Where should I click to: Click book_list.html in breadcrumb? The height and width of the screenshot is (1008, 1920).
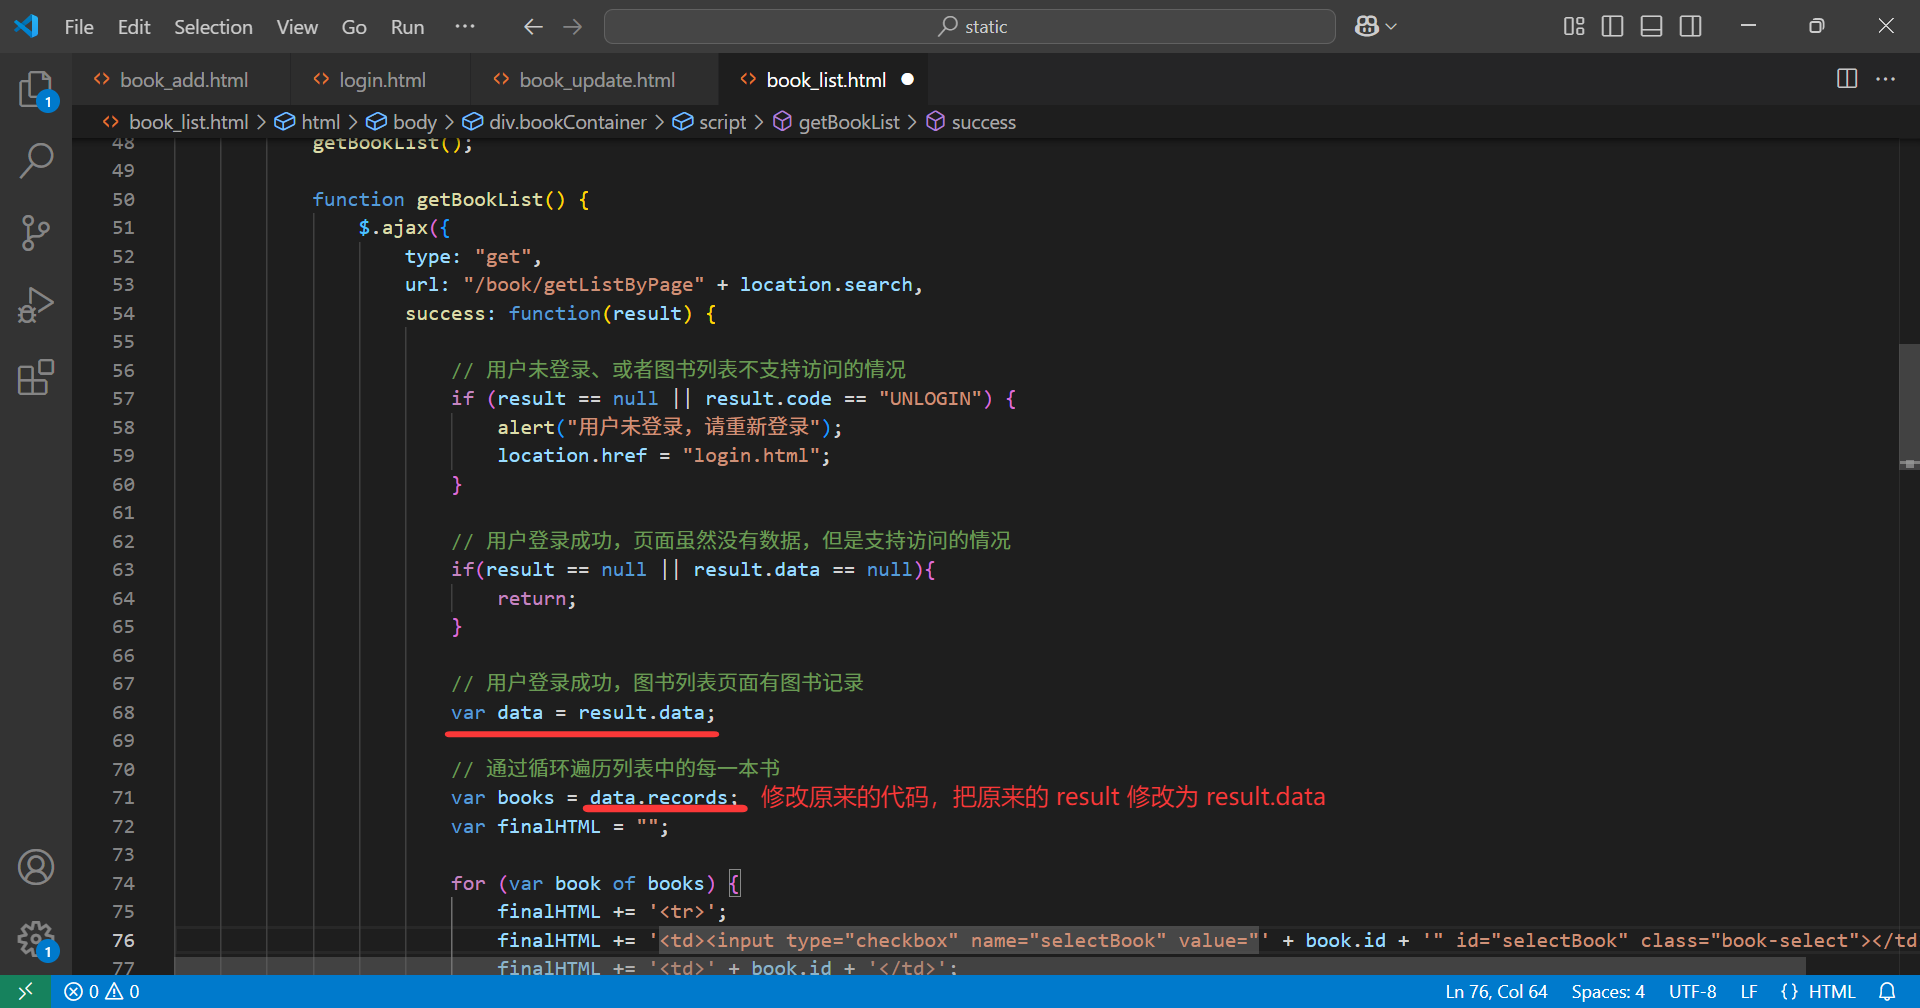[188, 122]
